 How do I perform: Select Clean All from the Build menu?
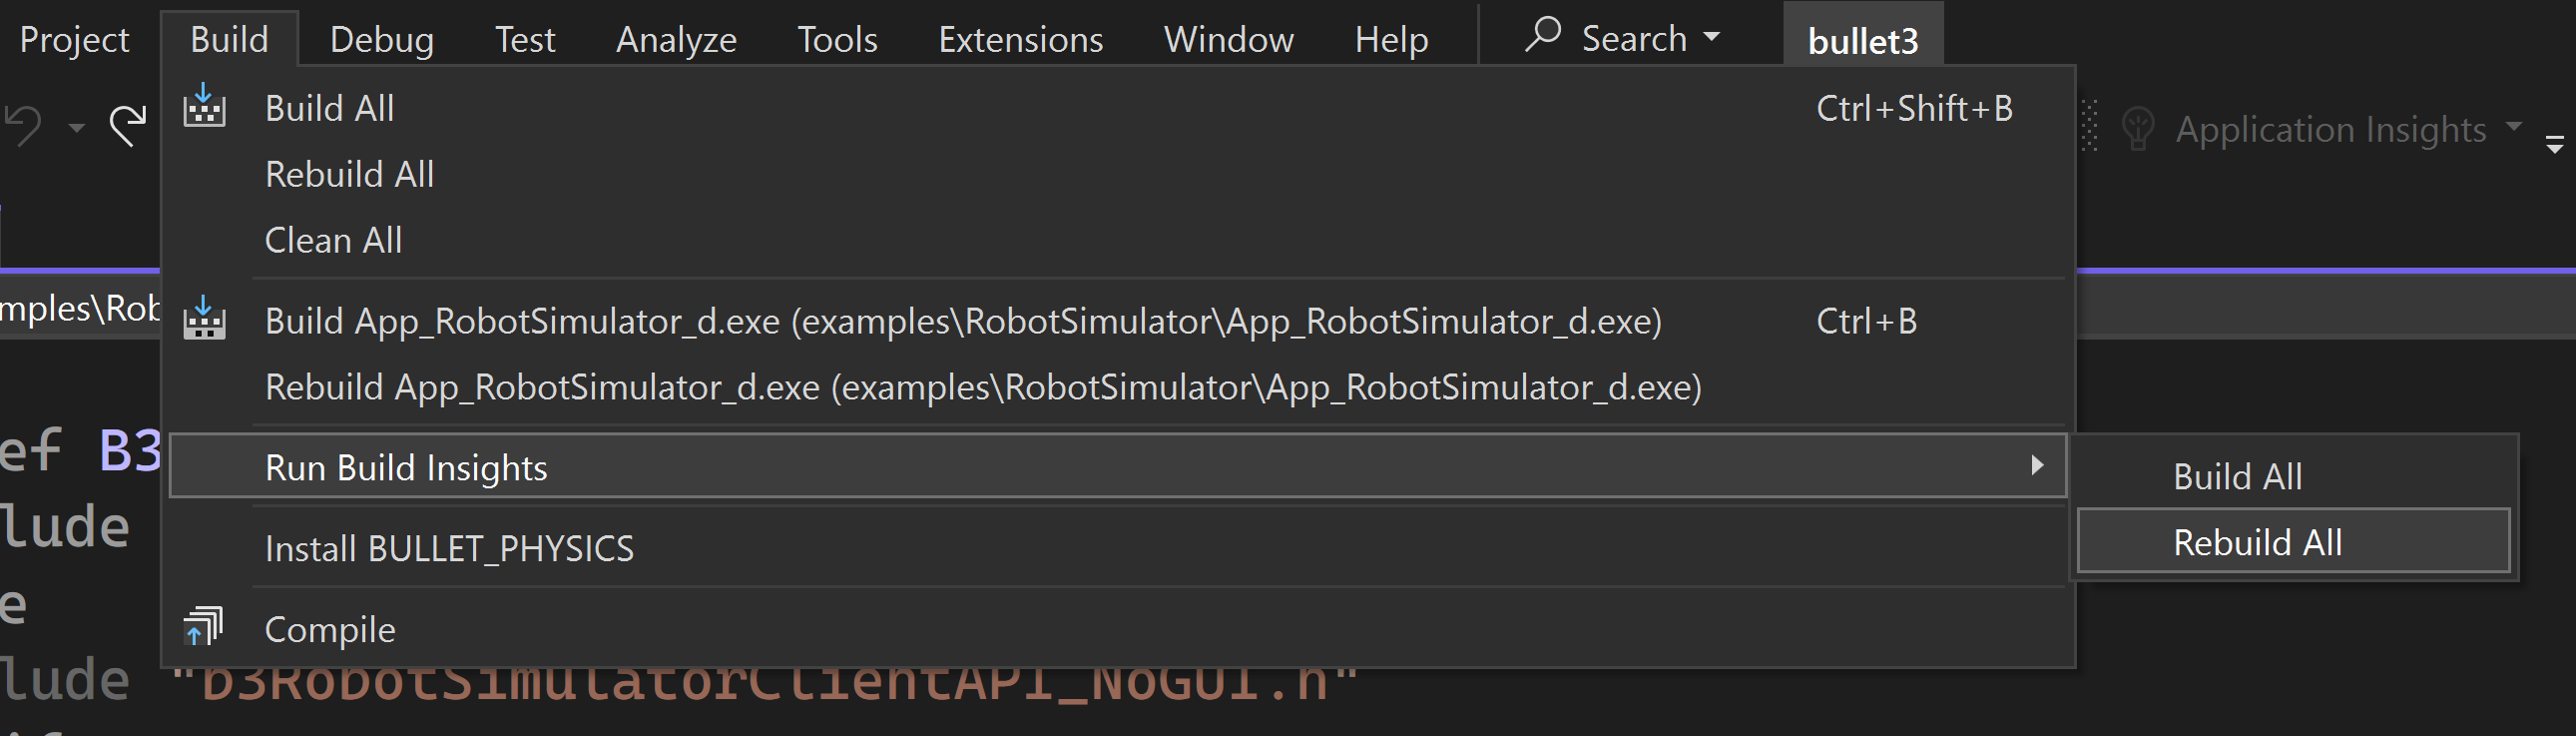tap(333, 240)
